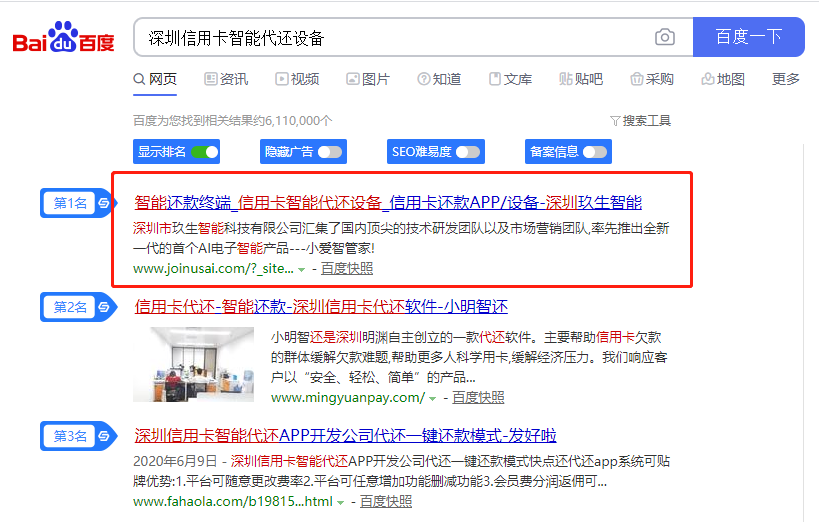
Task: Switch to the 视频 tab
Action: pyautogui.click(x=297, y=79)
